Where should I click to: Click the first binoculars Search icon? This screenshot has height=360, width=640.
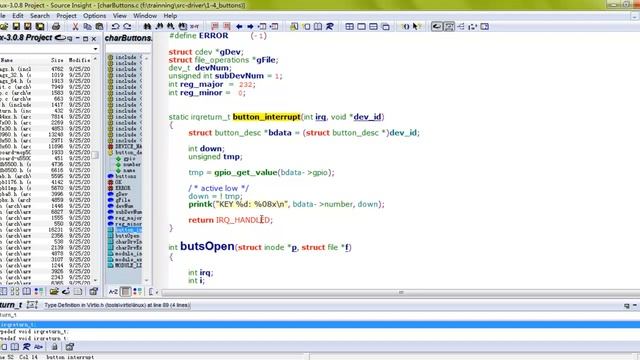coord(147,27)
